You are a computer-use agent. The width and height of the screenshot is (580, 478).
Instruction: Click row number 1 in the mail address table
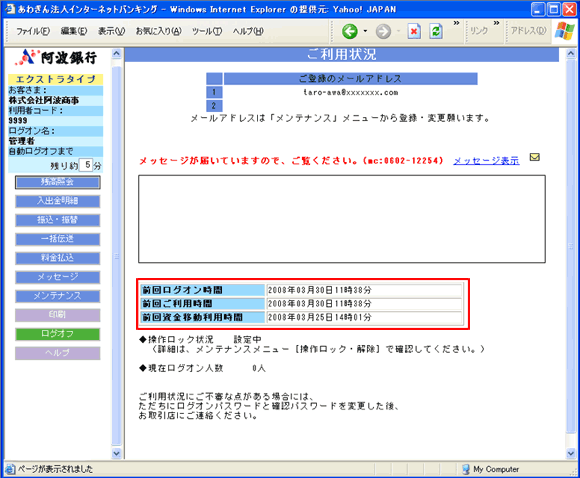coord(214,92)
